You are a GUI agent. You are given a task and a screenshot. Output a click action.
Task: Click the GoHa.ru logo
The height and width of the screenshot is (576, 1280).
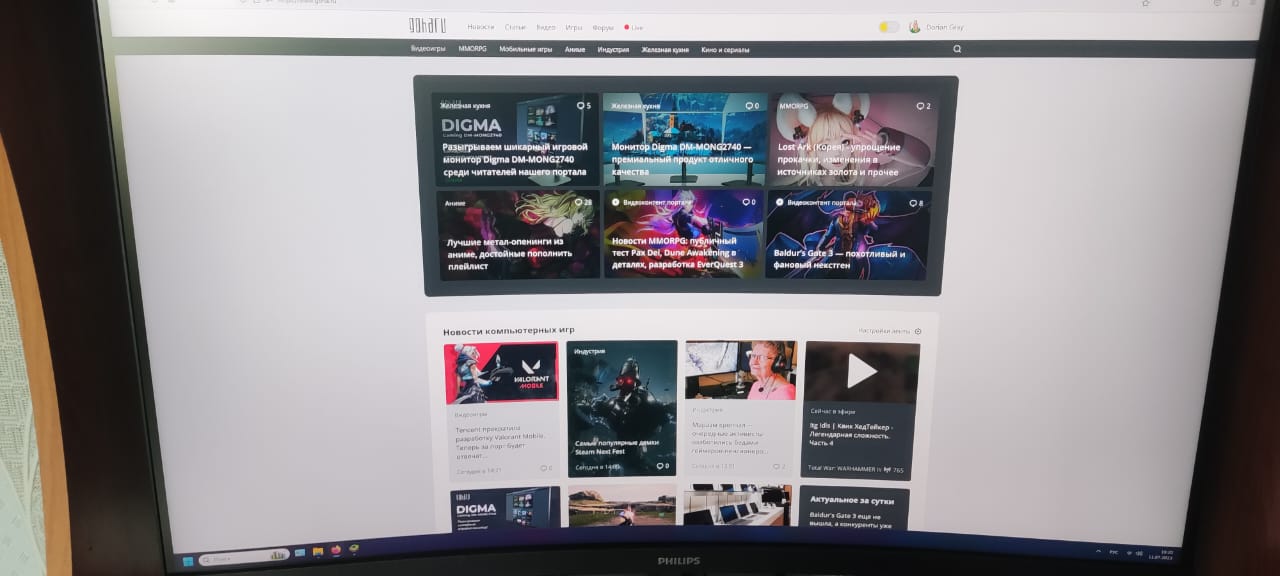tap(427, 25)
